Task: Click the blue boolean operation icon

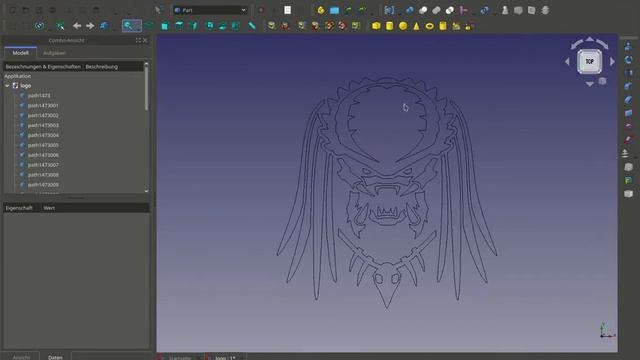Action: point(409,10)
